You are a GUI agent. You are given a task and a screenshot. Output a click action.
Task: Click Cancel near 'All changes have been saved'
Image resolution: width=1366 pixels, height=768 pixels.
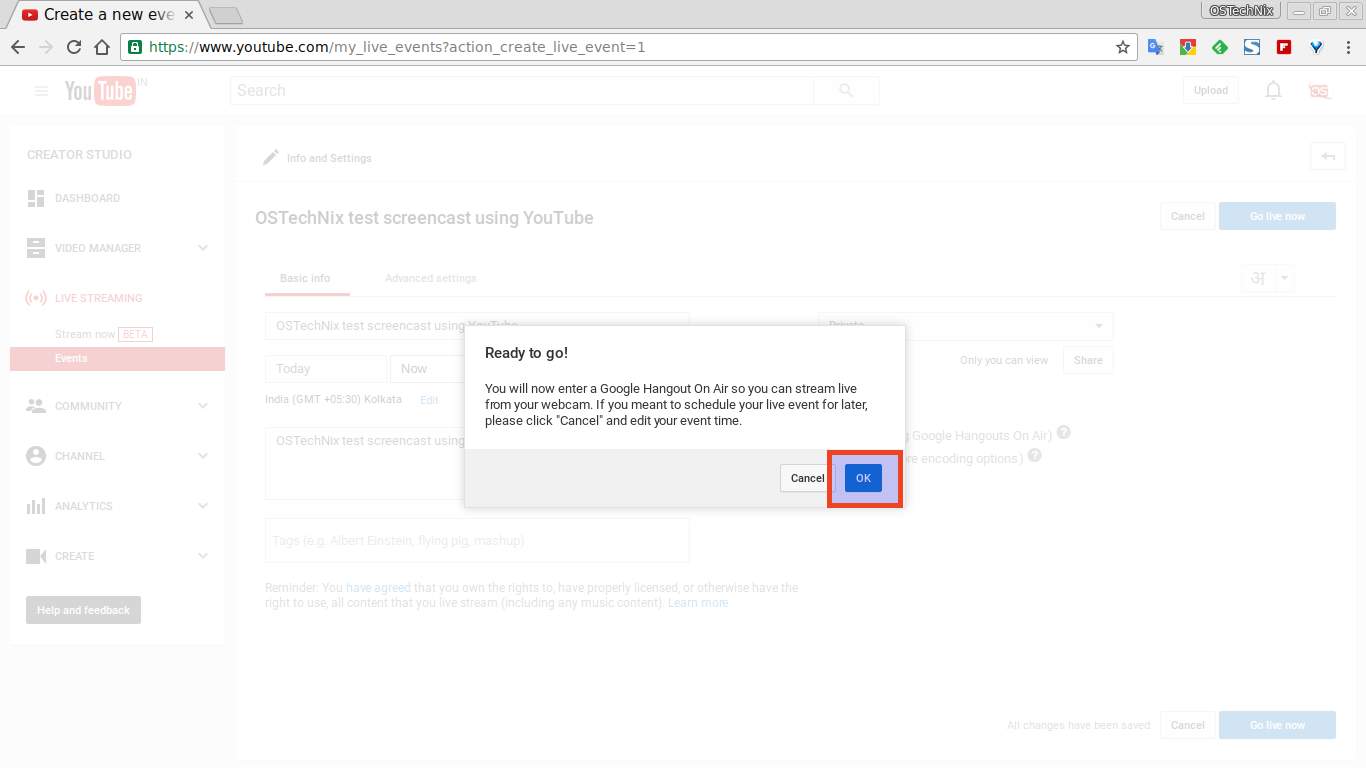coord(1187,725)
